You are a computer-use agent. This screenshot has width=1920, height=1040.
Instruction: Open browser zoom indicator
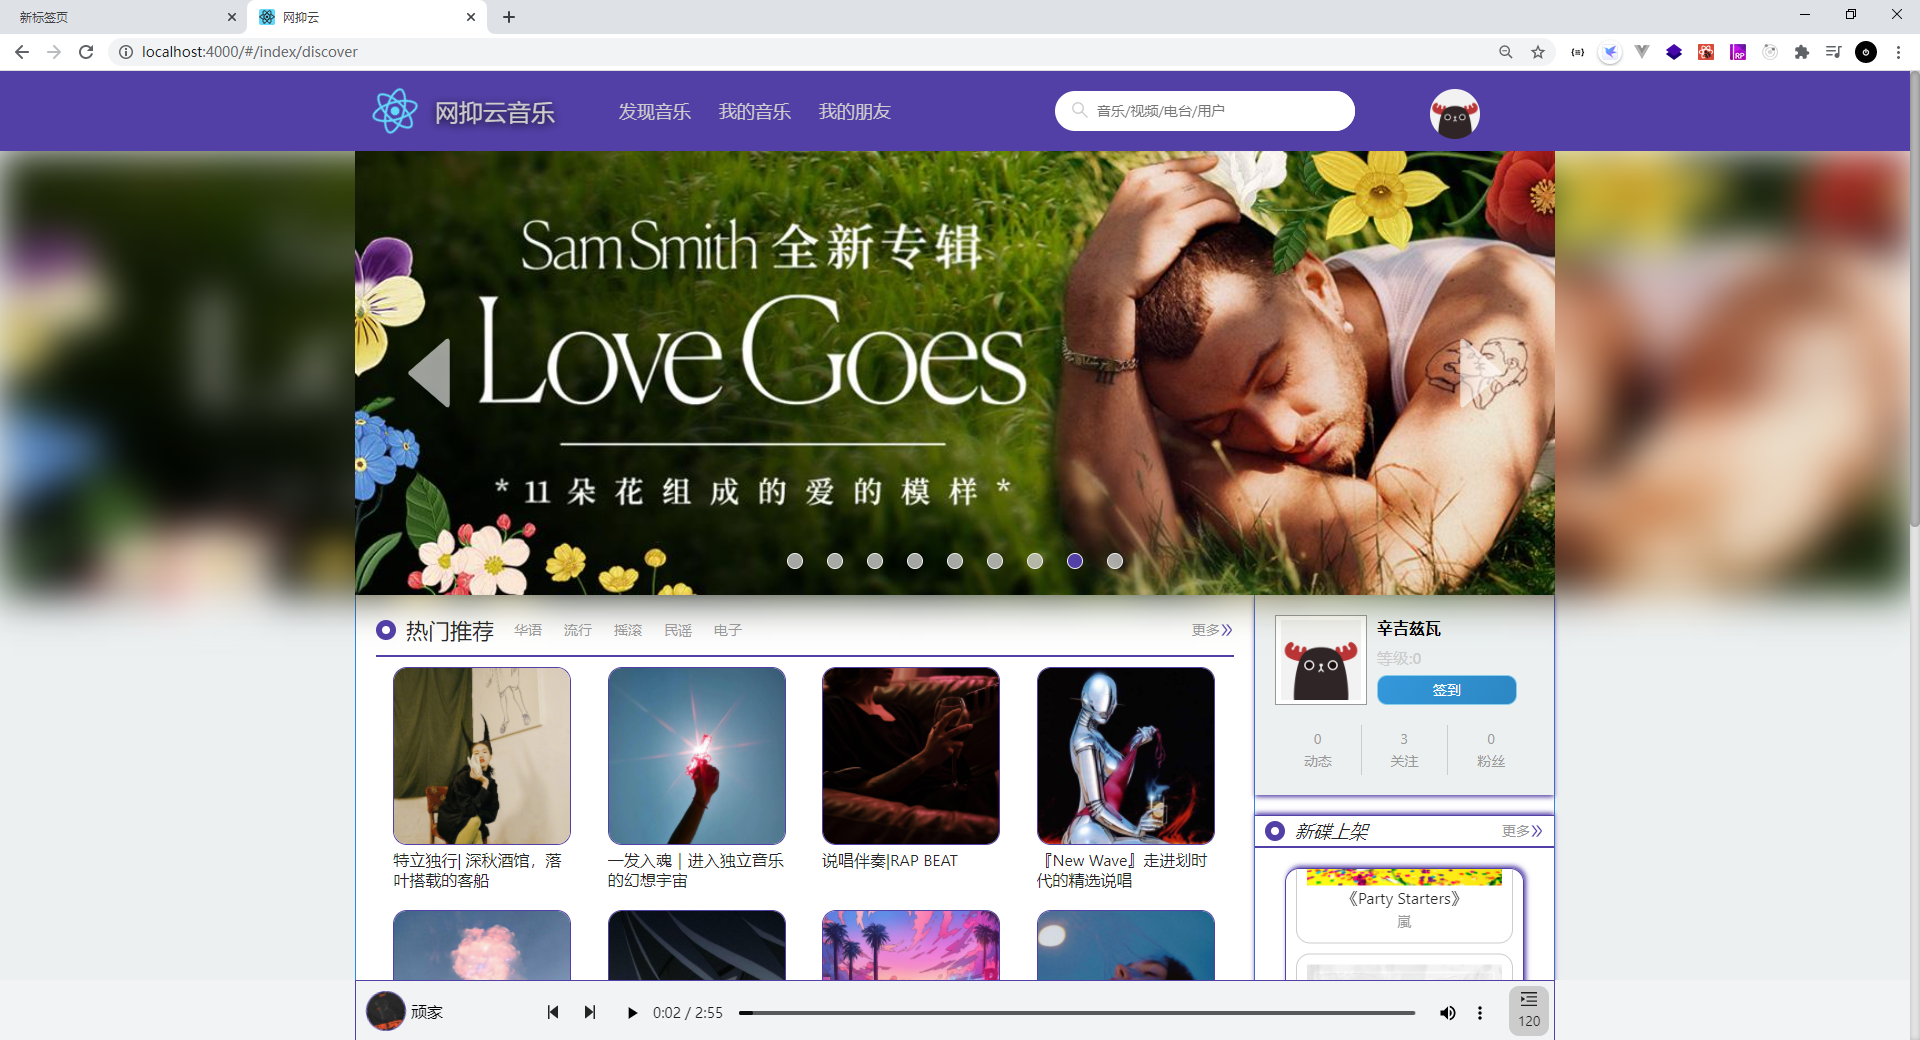1506,52
